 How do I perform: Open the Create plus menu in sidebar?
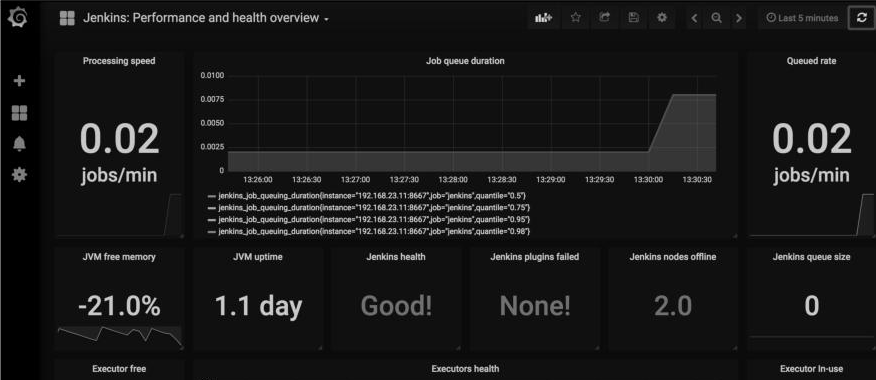19,81
